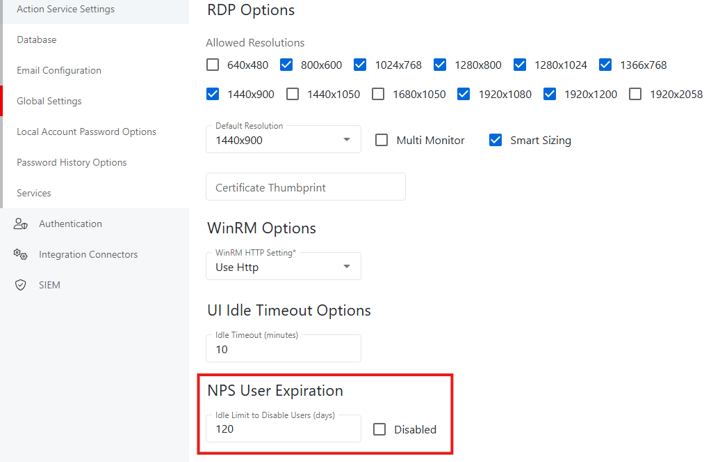
Task: Open the Services settings page
Action: [34, 193]
